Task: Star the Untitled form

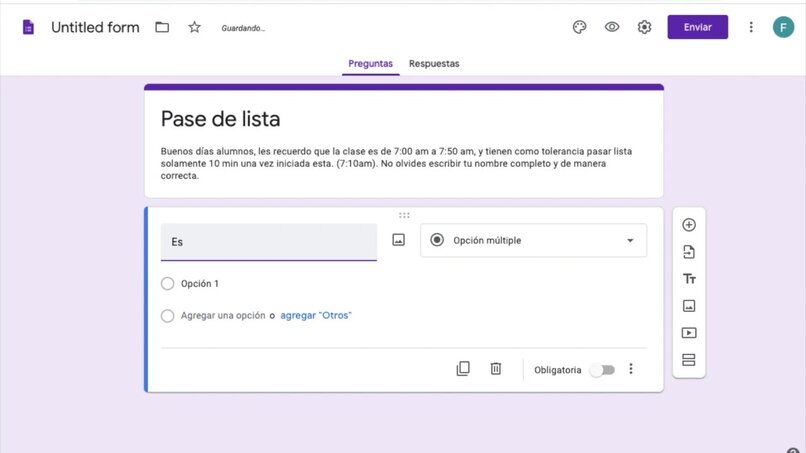Action: (x=194, y=27)
